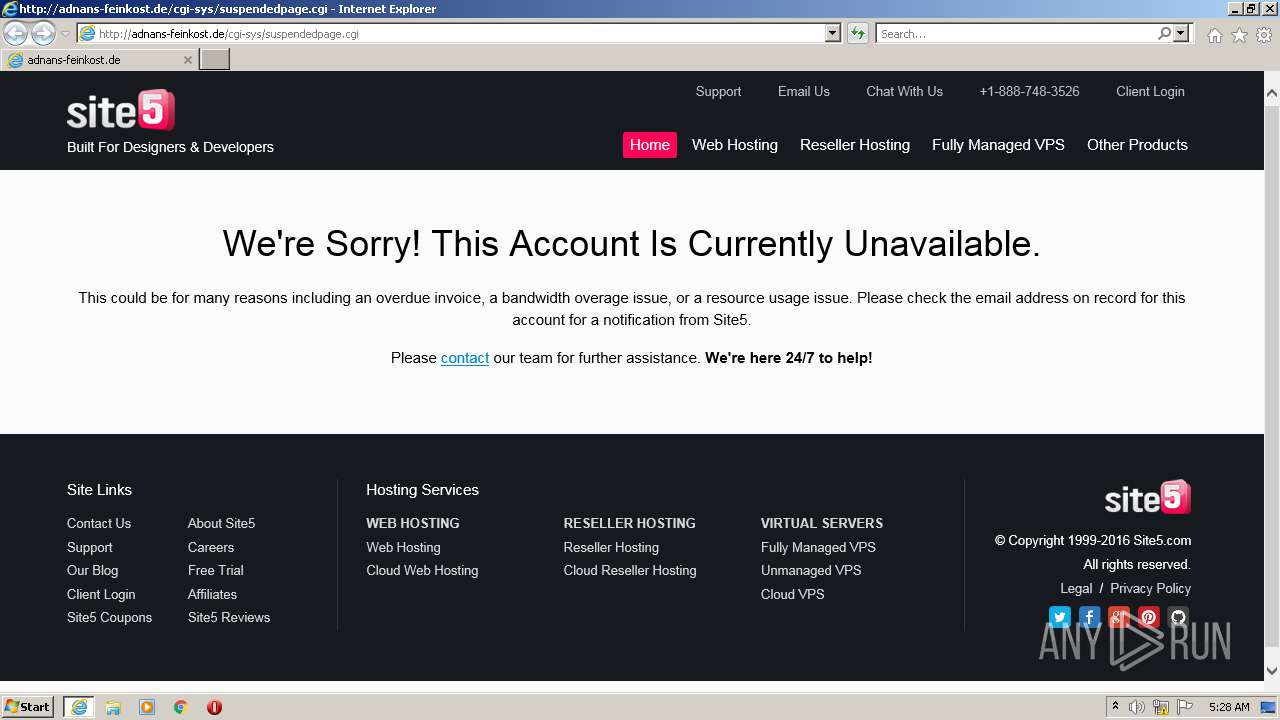Viewport: 1280px width, 720px height.
Task: Open the Favorites star icon
Action: (x=1239, y=35)
